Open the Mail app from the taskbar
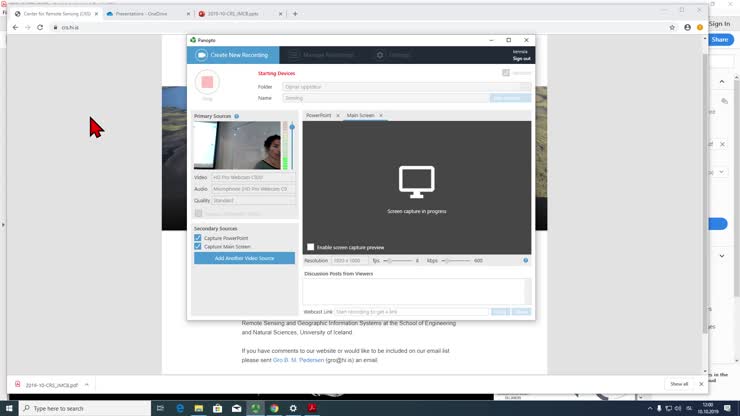 click(x=236, y=408)
